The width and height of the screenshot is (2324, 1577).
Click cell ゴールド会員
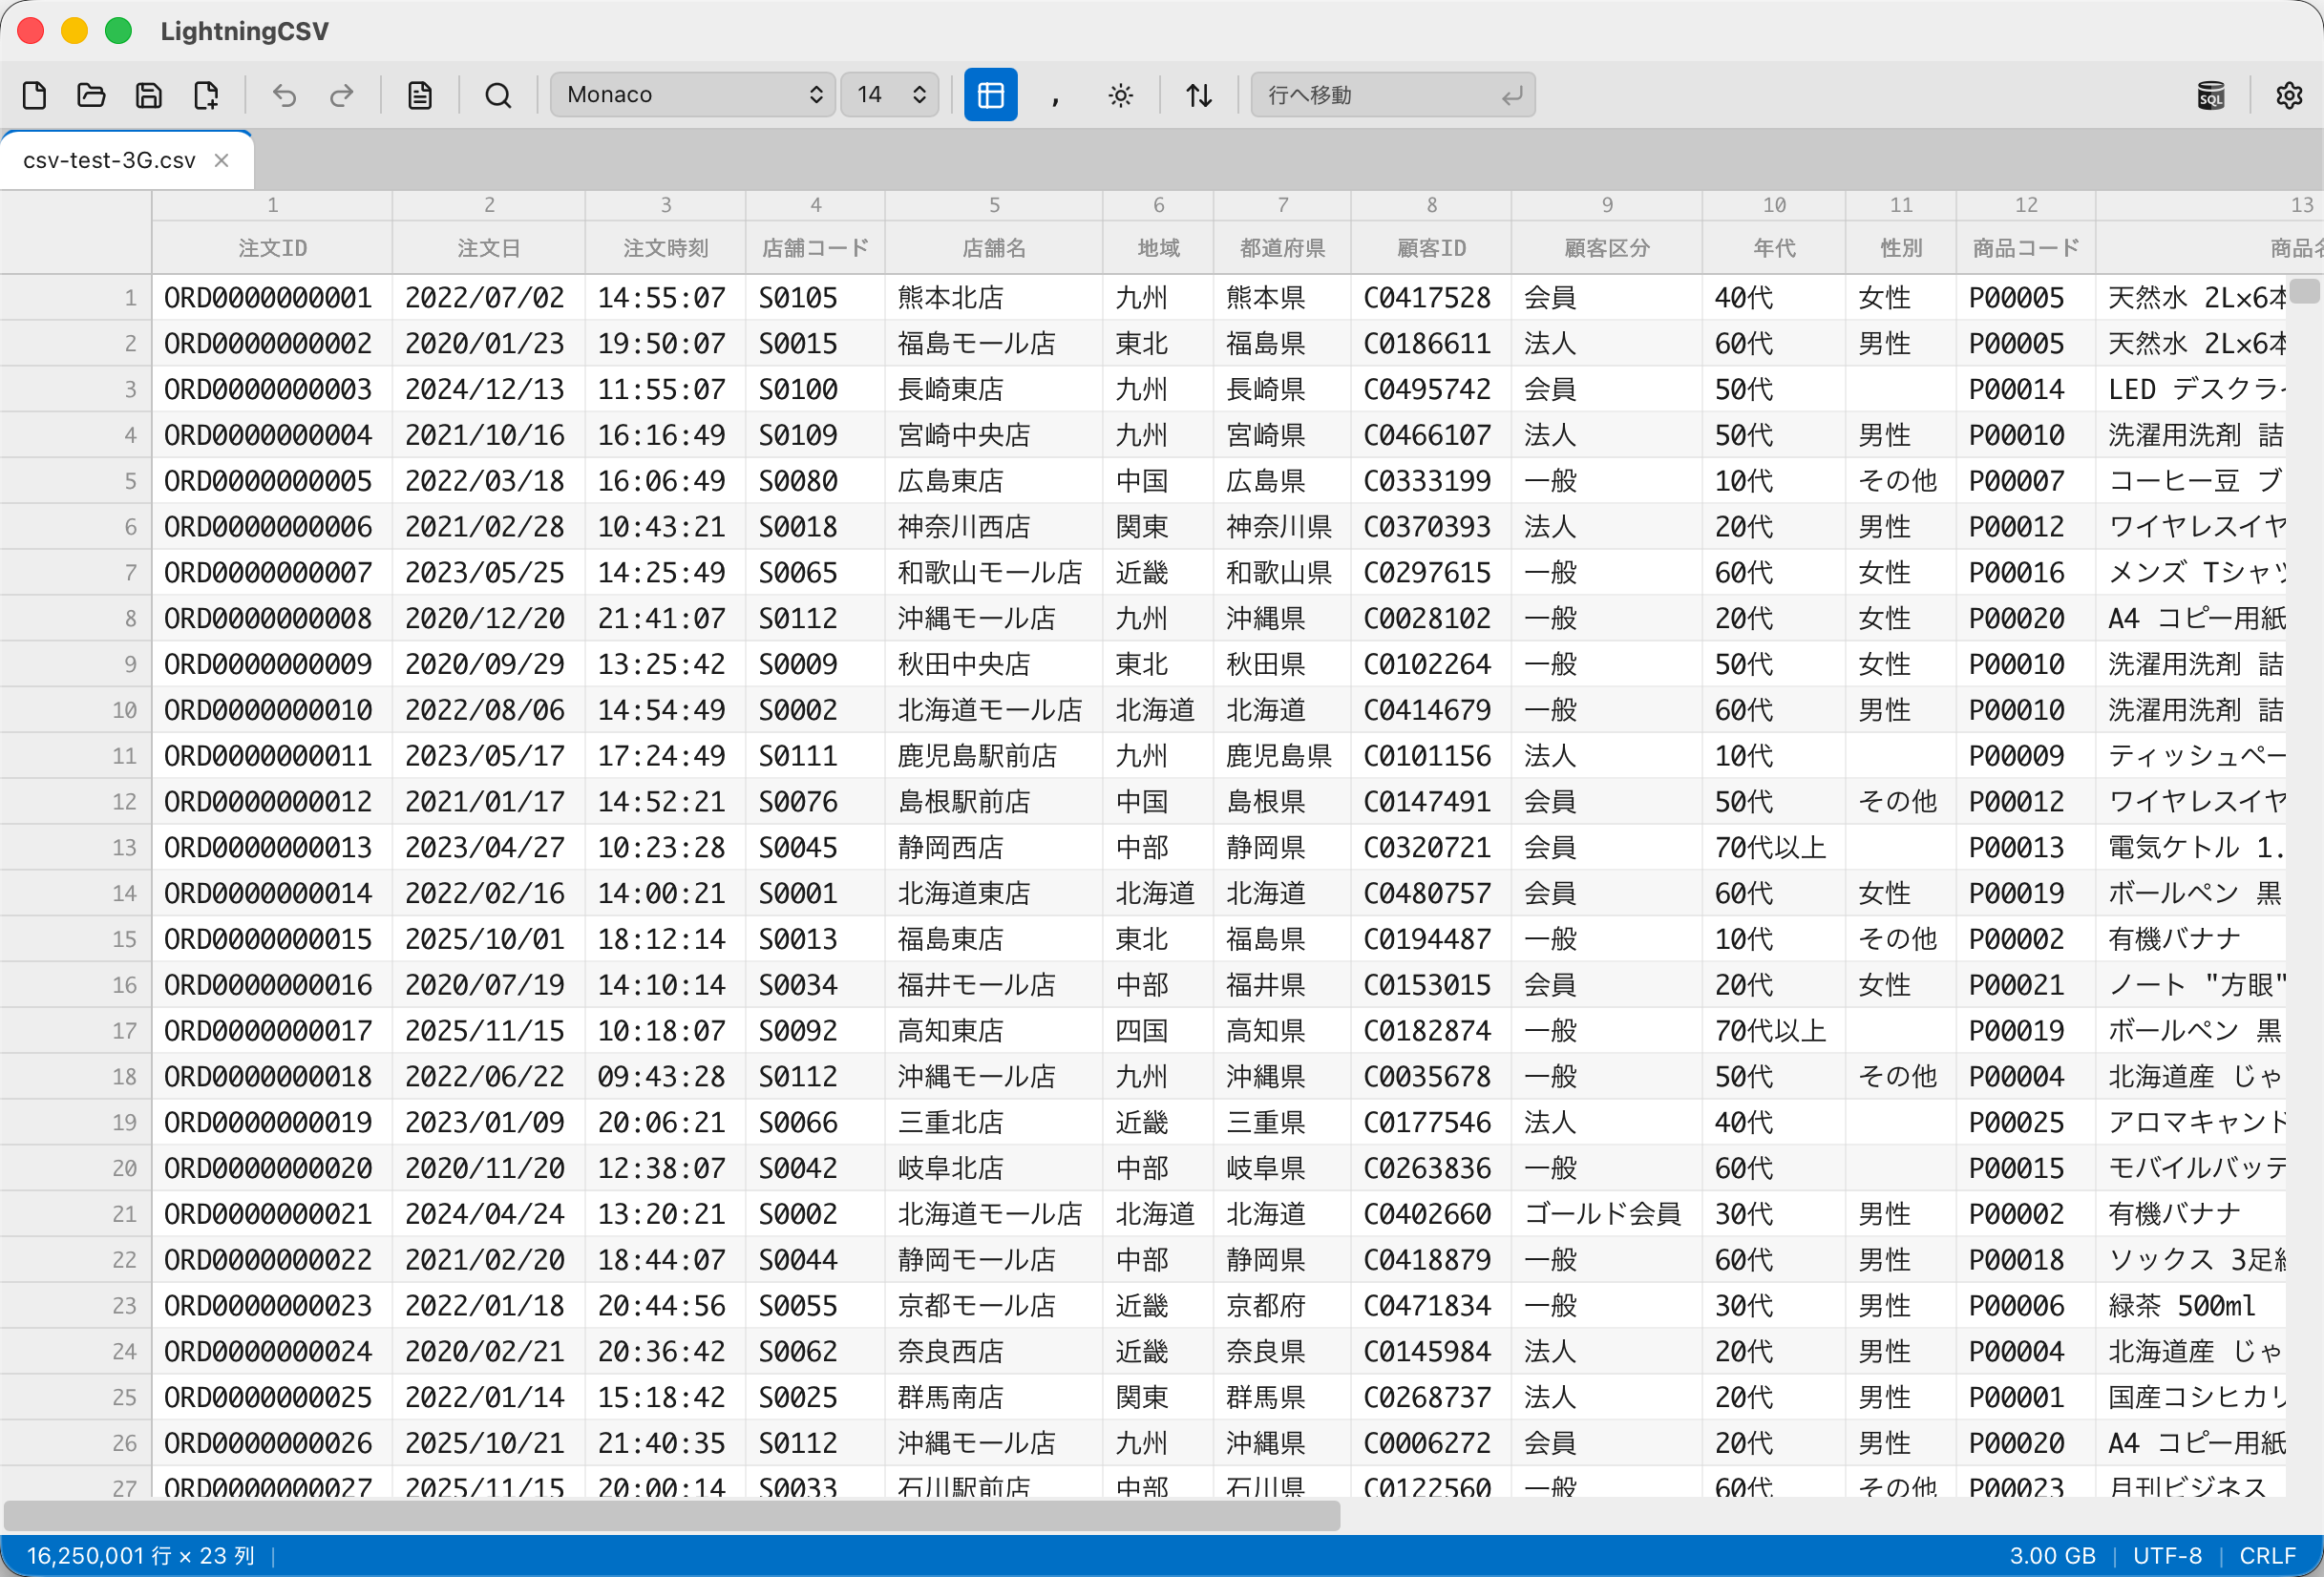tap(1607, 1214)
